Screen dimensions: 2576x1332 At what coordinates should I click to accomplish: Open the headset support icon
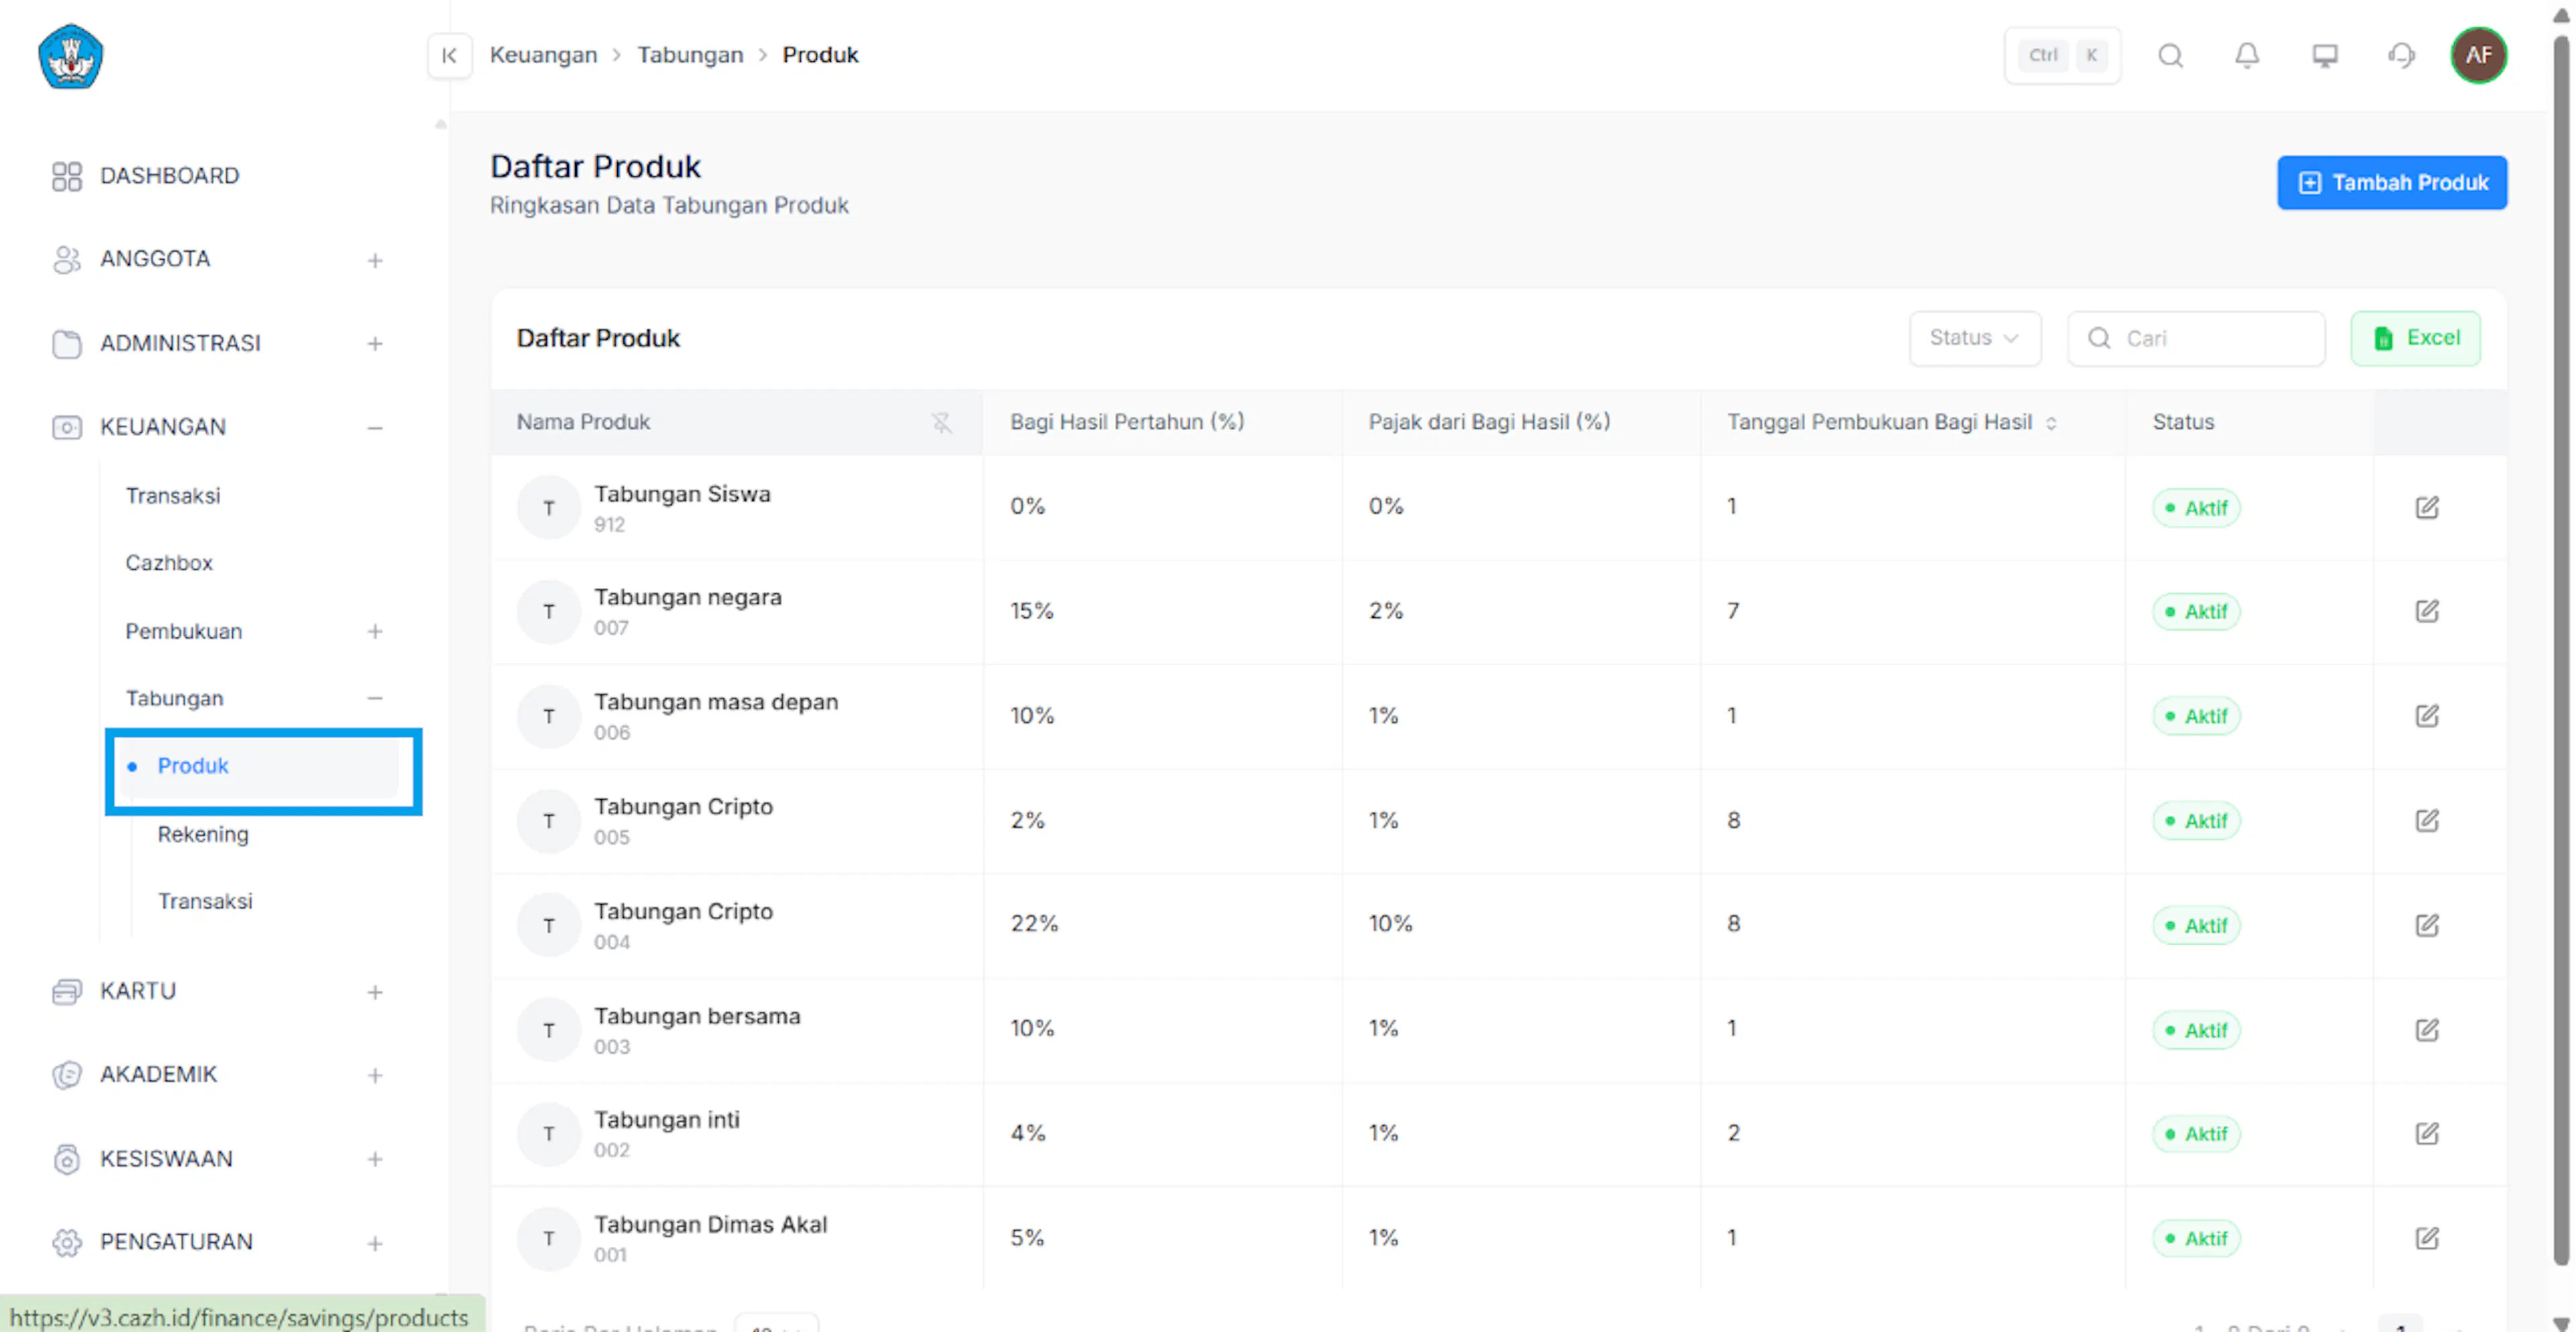pos(2401,56)
